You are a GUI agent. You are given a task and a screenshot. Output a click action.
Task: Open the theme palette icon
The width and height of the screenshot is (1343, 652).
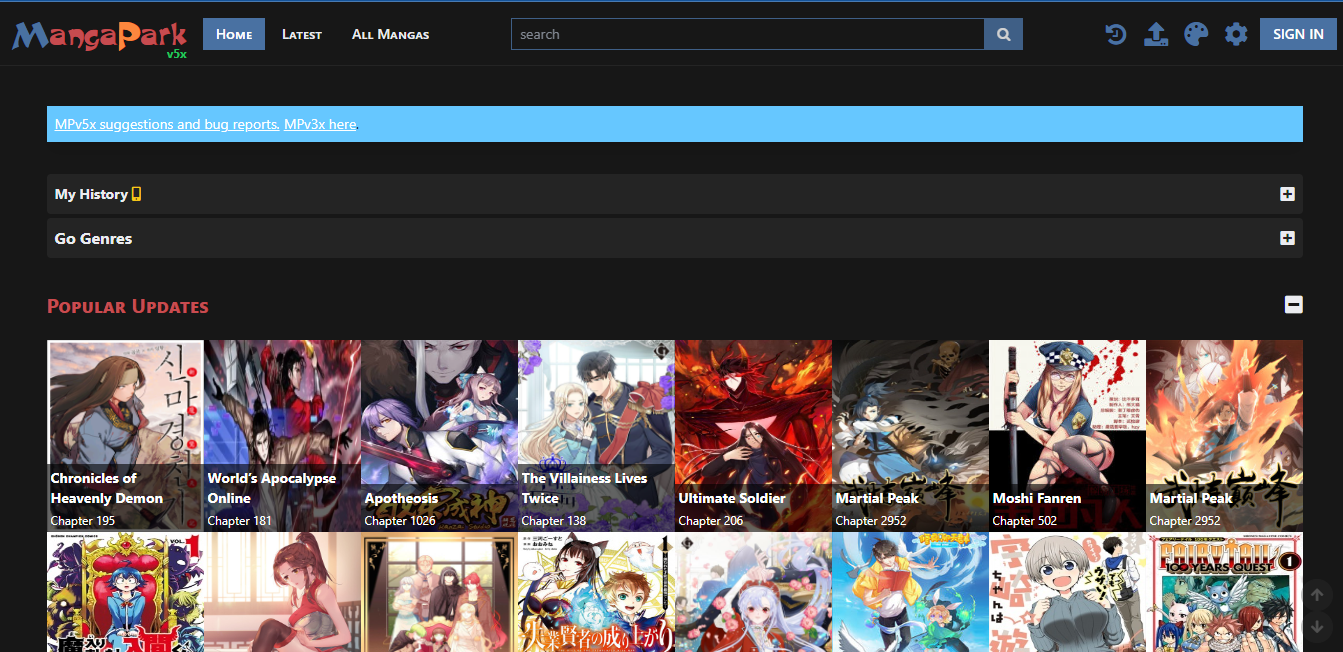pyautogui.click(x=1196, y=34)
